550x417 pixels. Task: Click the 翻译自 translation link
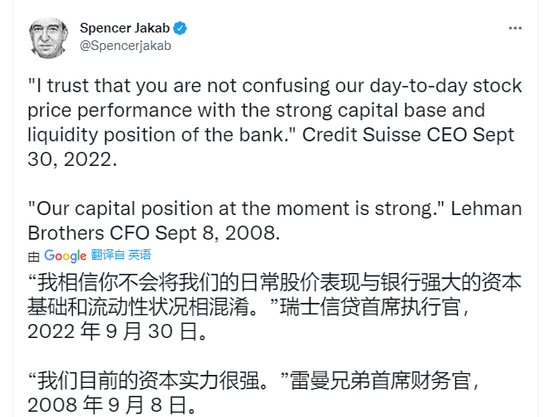[108, 255]
